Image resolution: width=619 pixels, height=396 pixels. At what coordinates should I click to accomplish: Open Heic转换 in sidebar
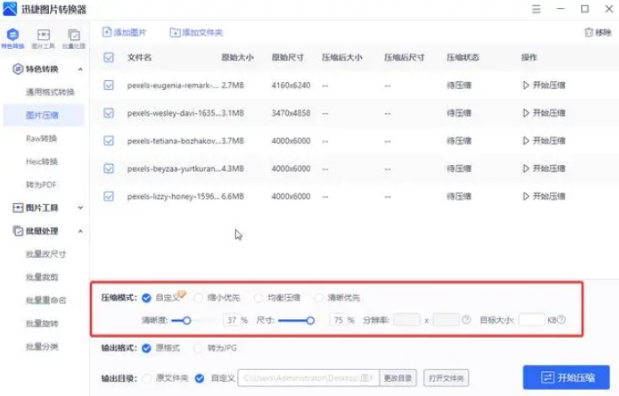click(x=42, y=161)
